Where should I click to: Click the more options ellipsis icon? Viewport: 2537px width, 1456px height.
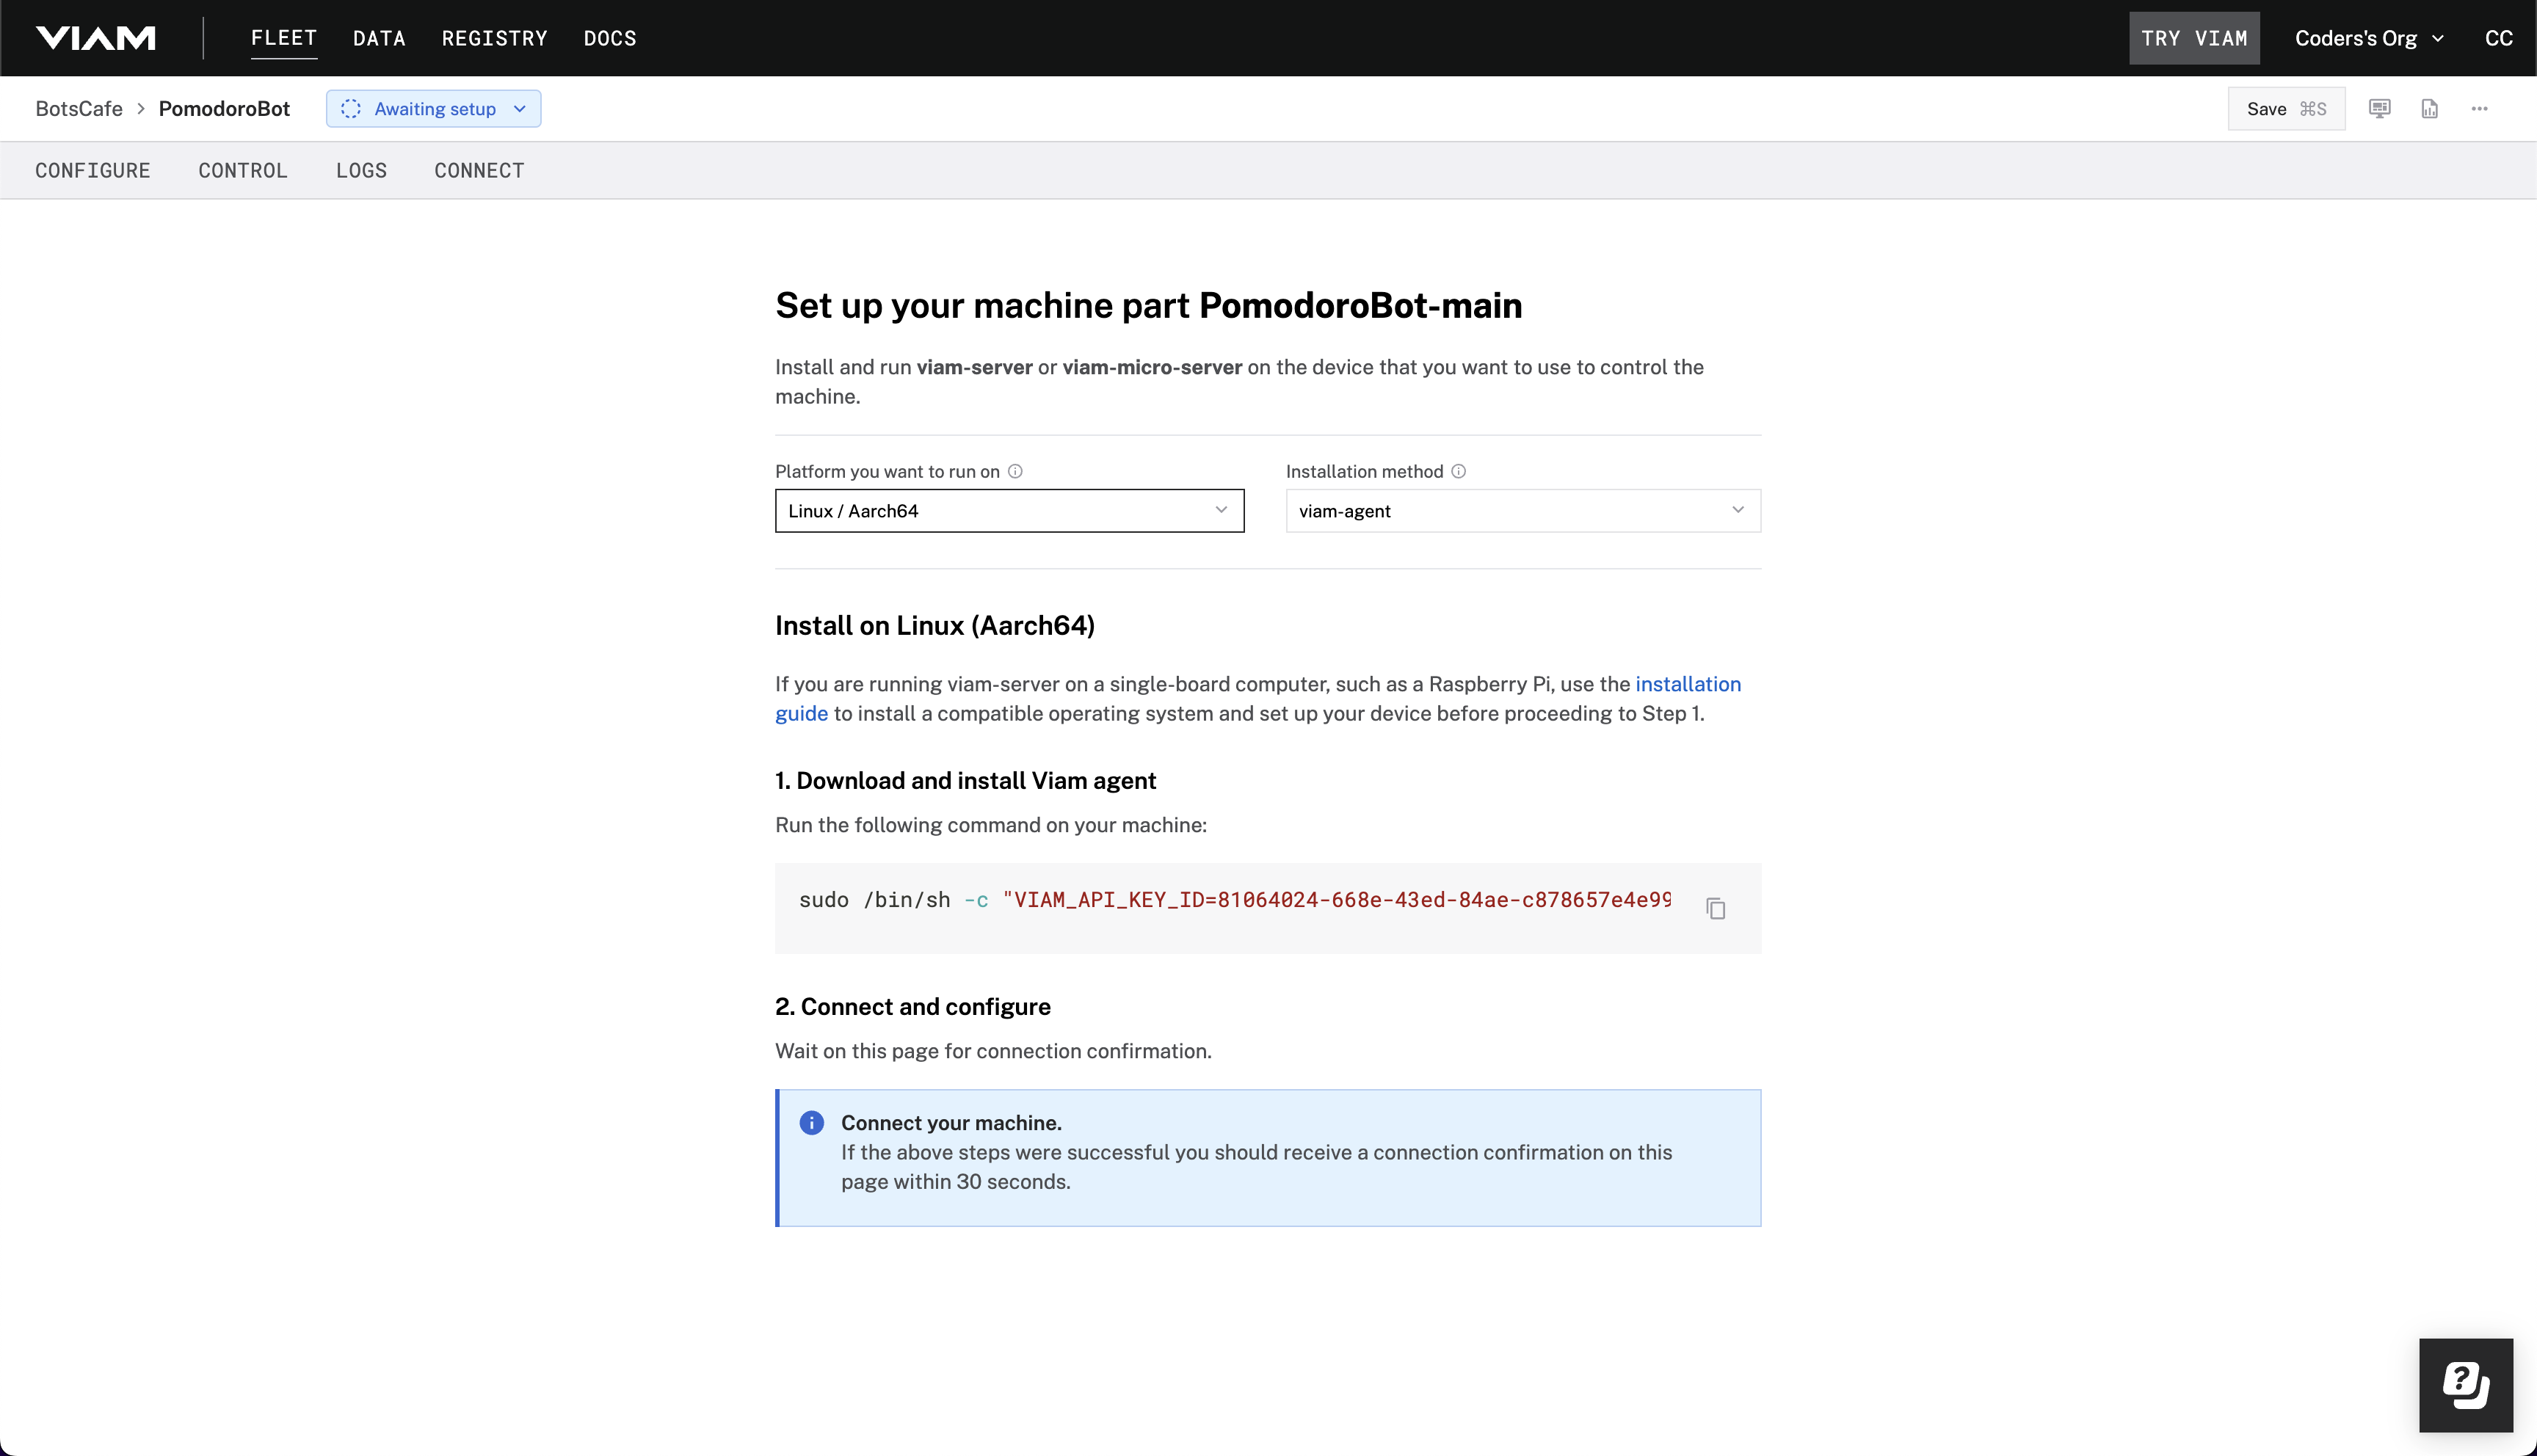[x=2480, y=108]
